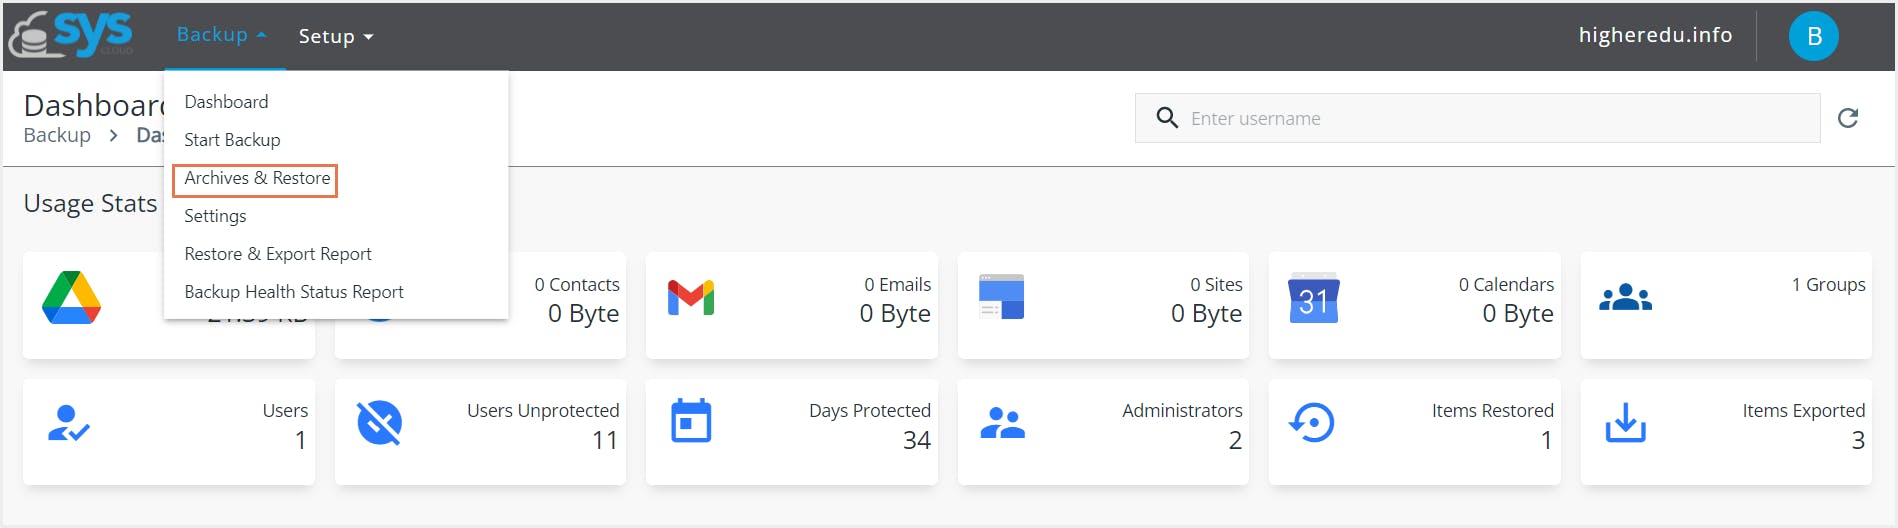Viewport: 1898px width, 528px height.
Task: Open Backup Health Status Report
Action: tap(294, 292)
